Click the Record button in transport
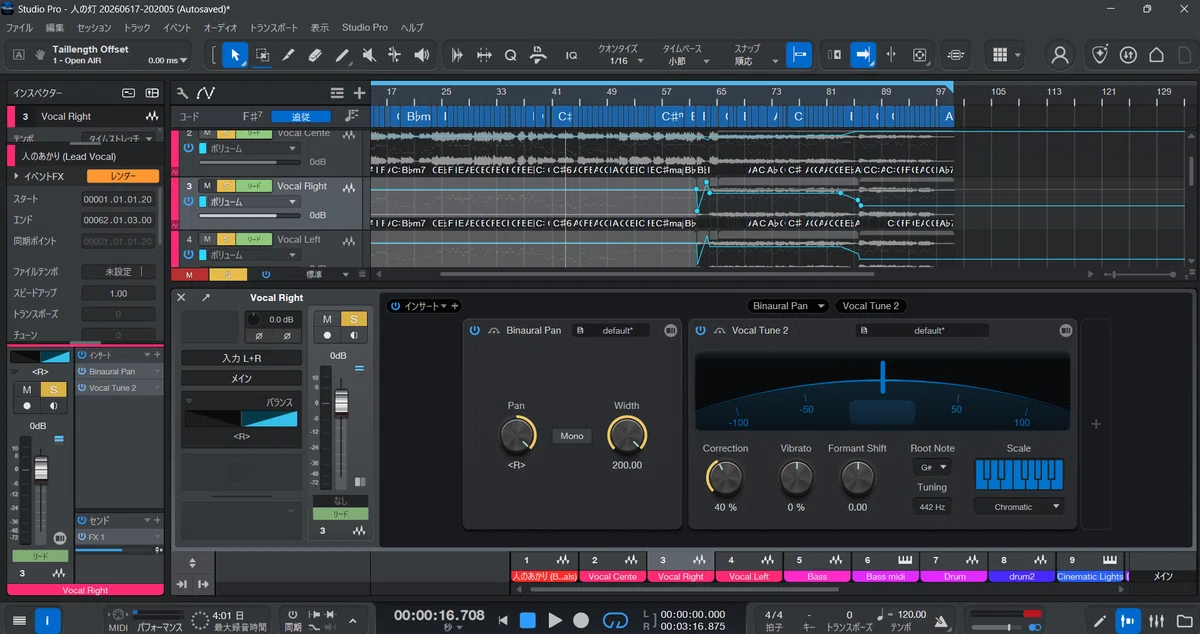 [581, 620]
